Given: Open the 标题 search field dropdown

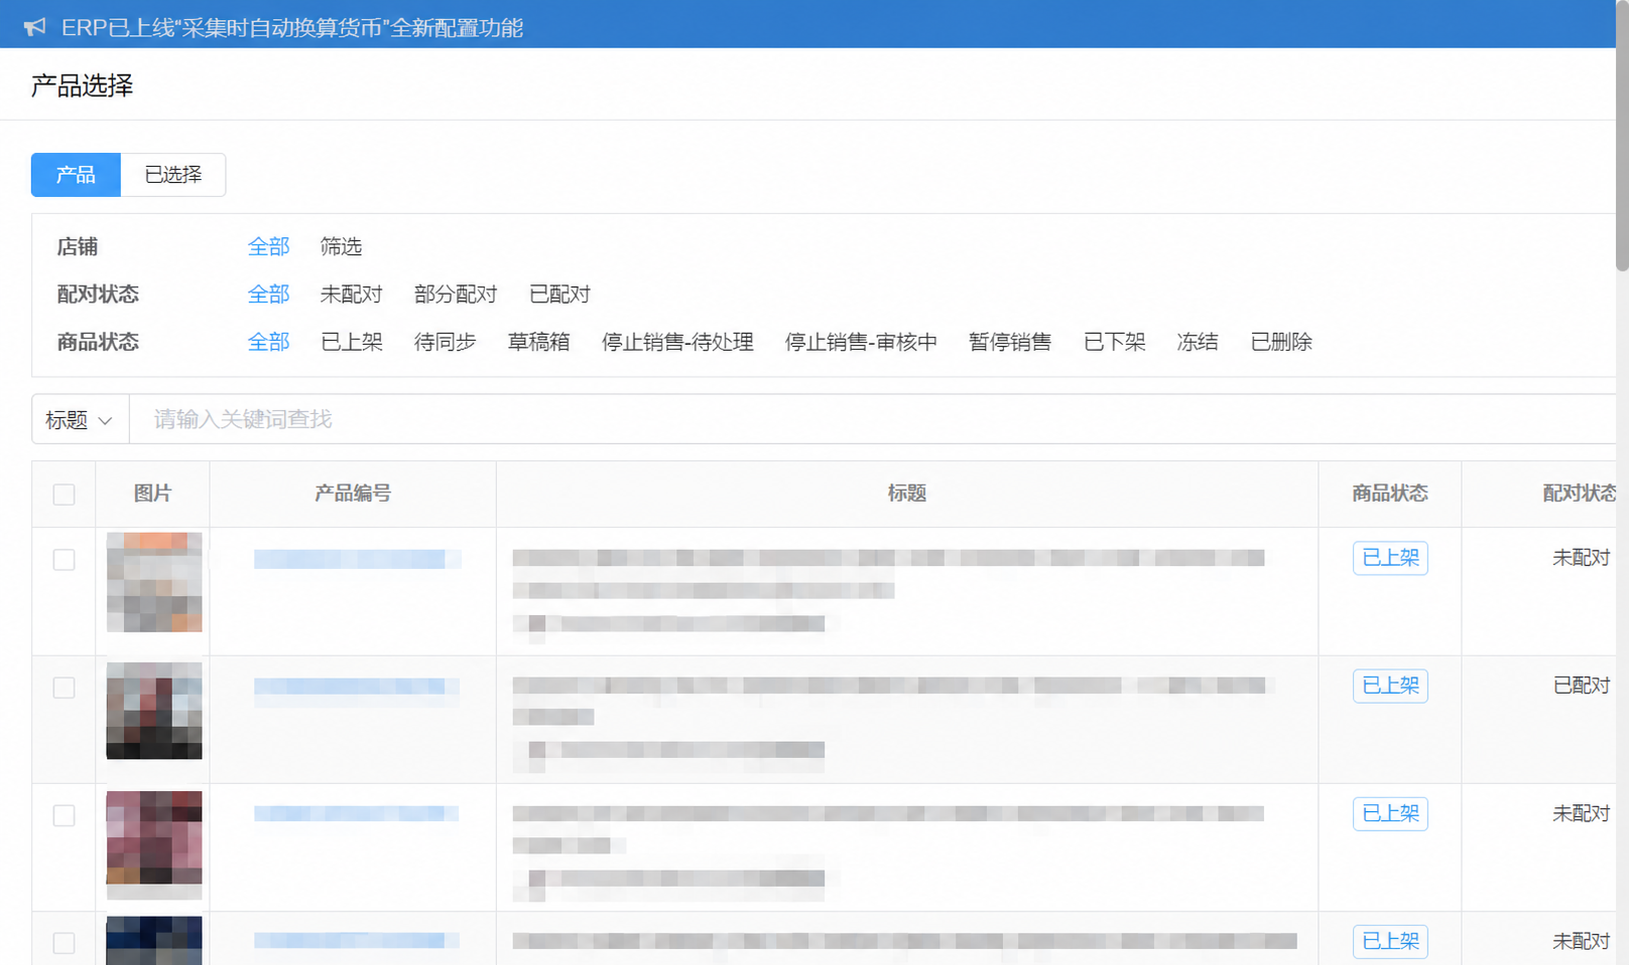Looking at the screenshot, I should [80, 420].
